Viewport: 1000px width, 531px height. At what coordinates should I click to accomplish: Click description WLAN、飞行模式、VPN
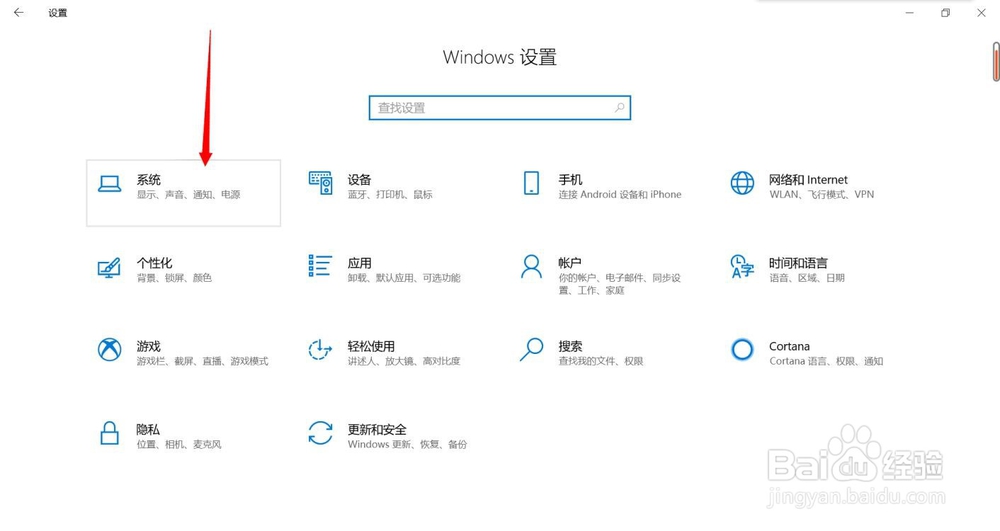pyautogui.click(x=821, y=194)
